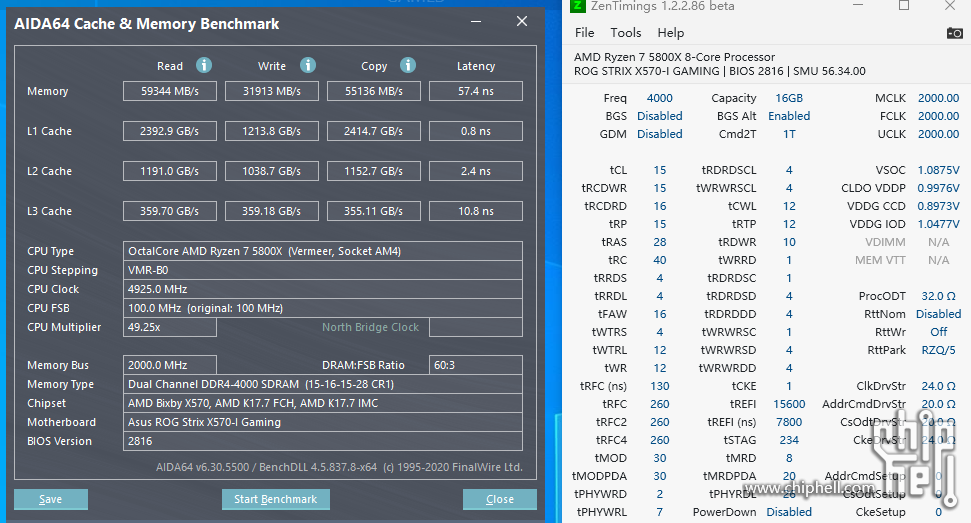Click CPU Stepping value VMR-B0
This screenshot has width=971, height=523.
pos(323,270)
